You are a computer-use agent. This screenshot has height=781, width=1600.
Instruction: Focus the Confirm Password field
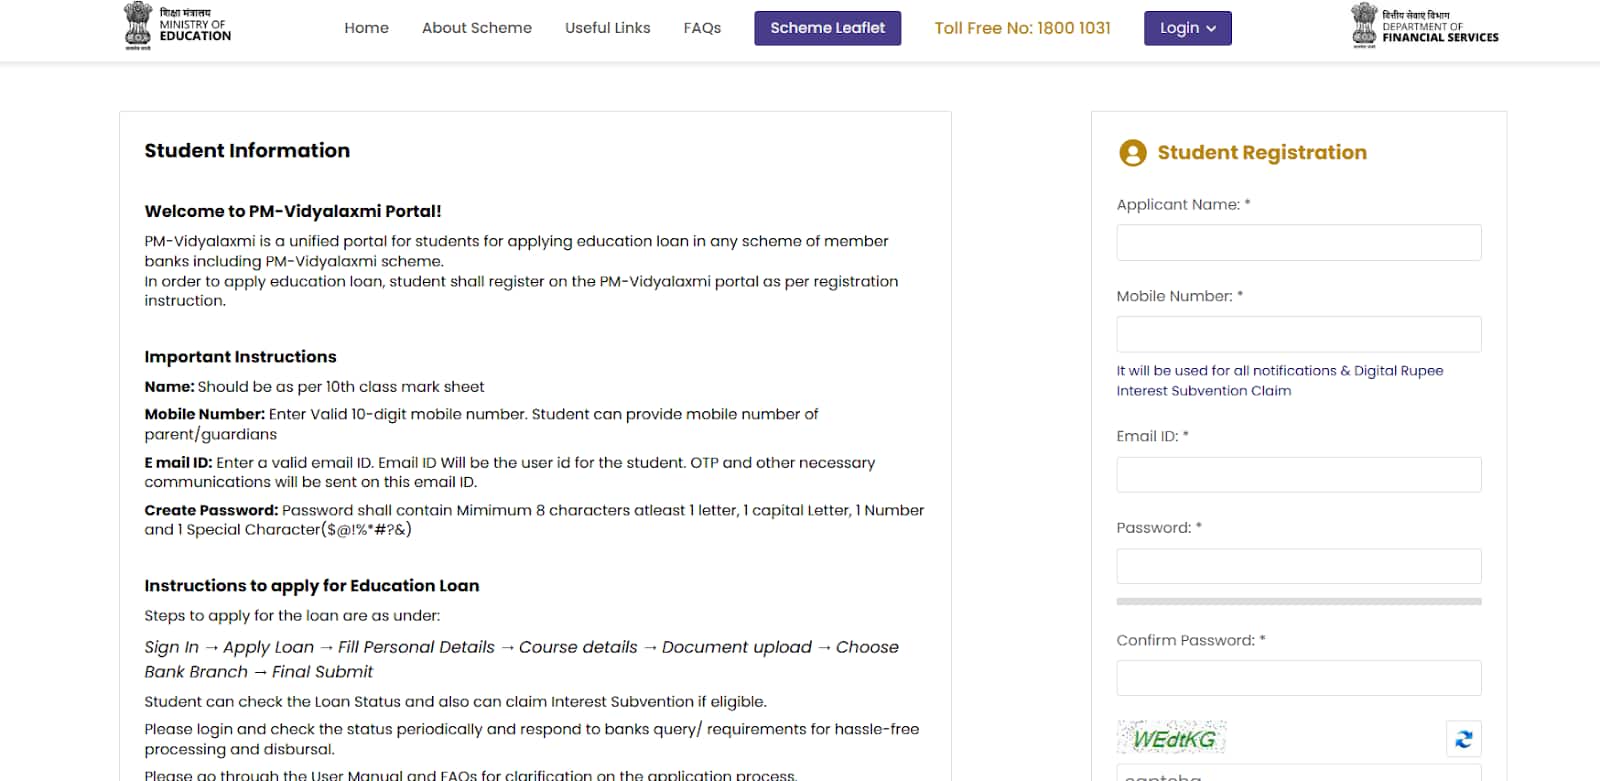[1298, 678]
